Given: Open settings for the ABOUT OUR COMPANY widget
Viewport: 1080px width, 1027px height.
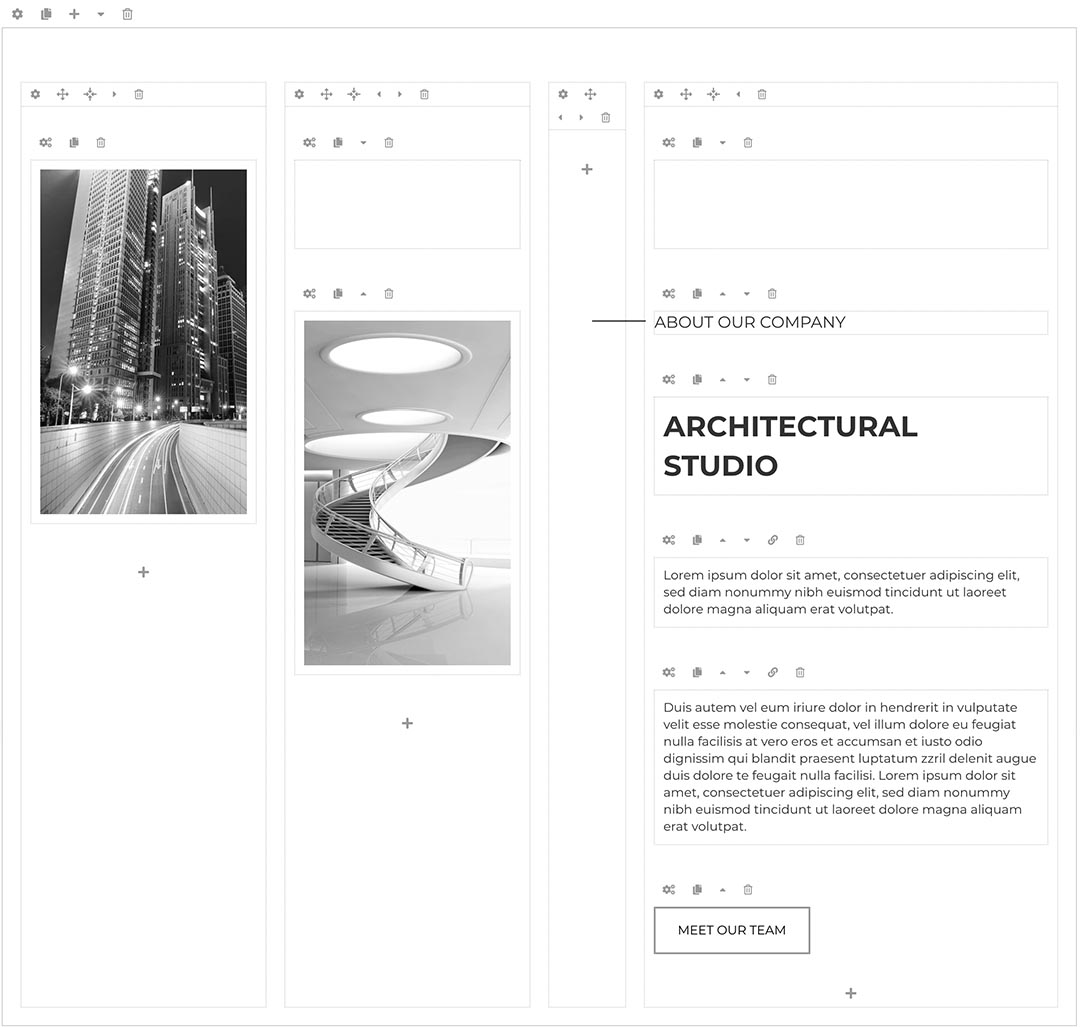Looking at the screenshot, I should [x=668, y=293].
